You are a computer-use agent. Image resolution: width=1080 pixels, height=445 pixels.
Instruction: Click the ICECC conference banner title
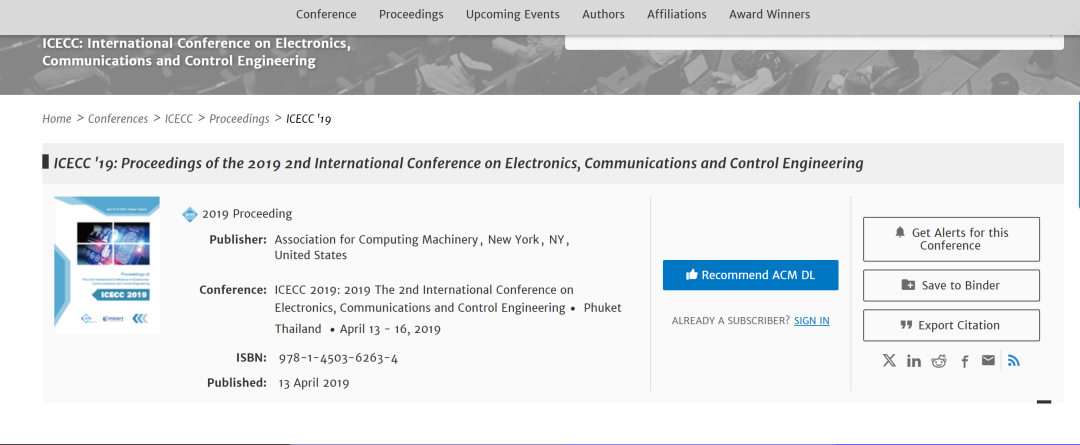pyautogui.click(x=196, y=52)
